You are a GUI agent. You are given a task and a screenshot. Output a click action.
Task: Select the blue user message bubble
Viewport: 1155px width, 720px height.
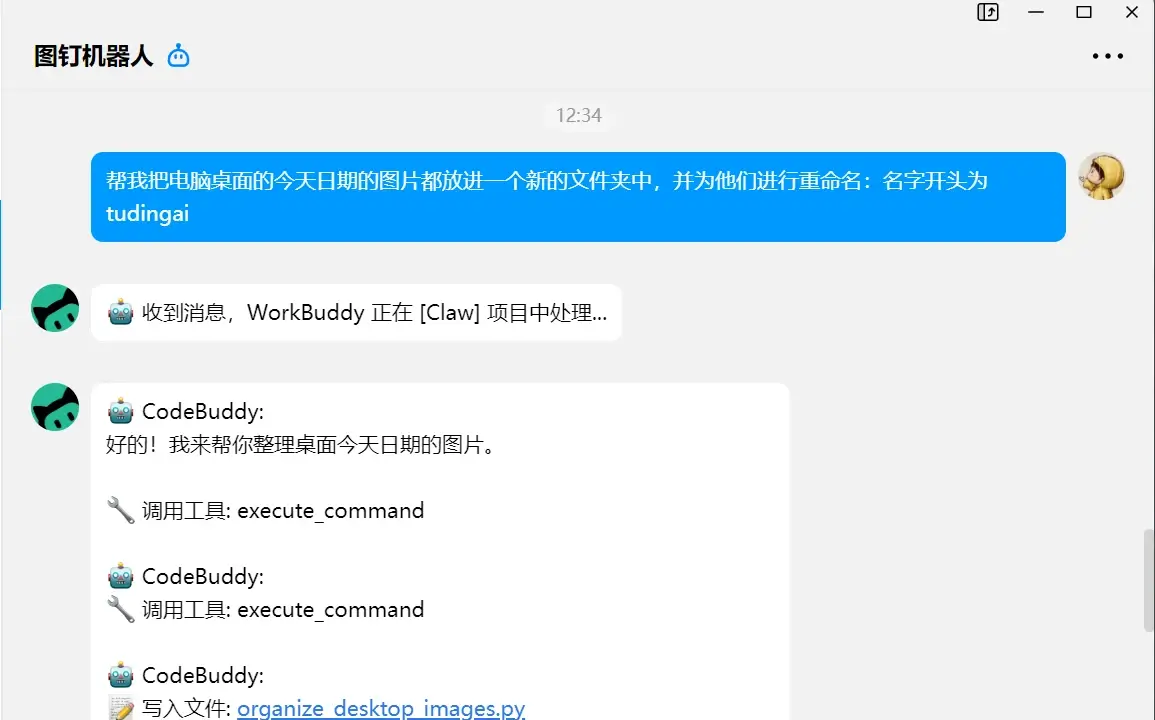coord(578,197)
